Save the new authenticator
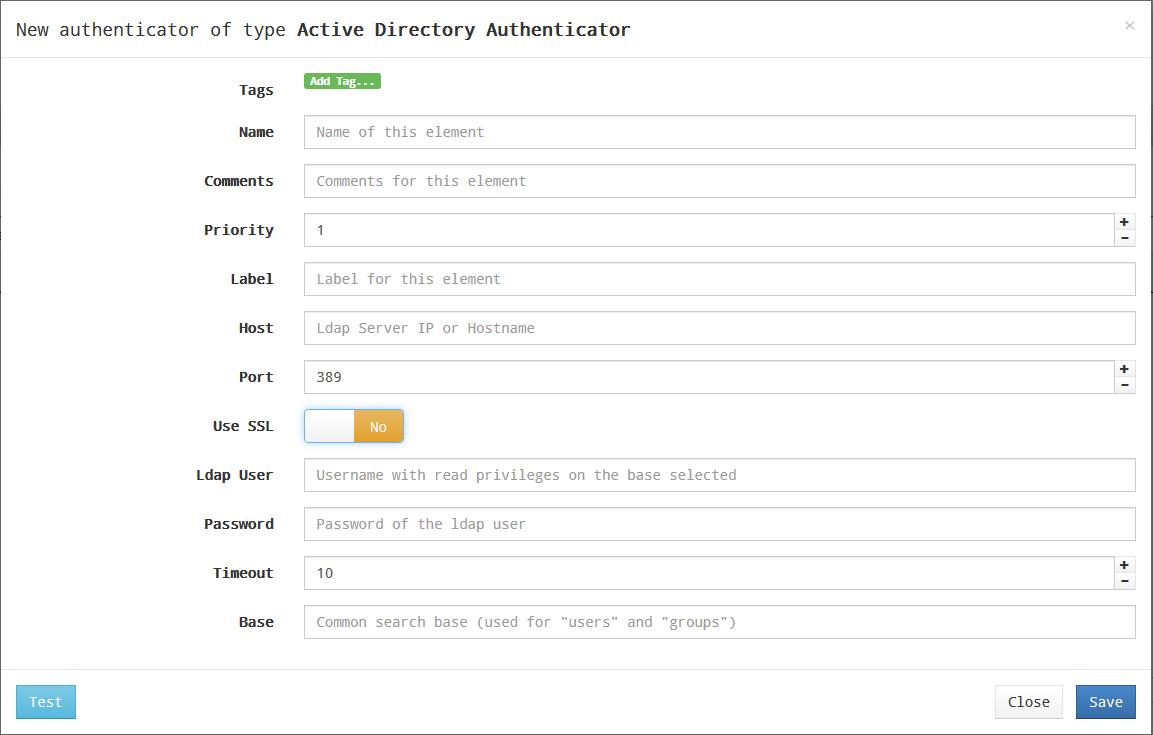This screenshot has height=735, width=1153. point(1105,702)
